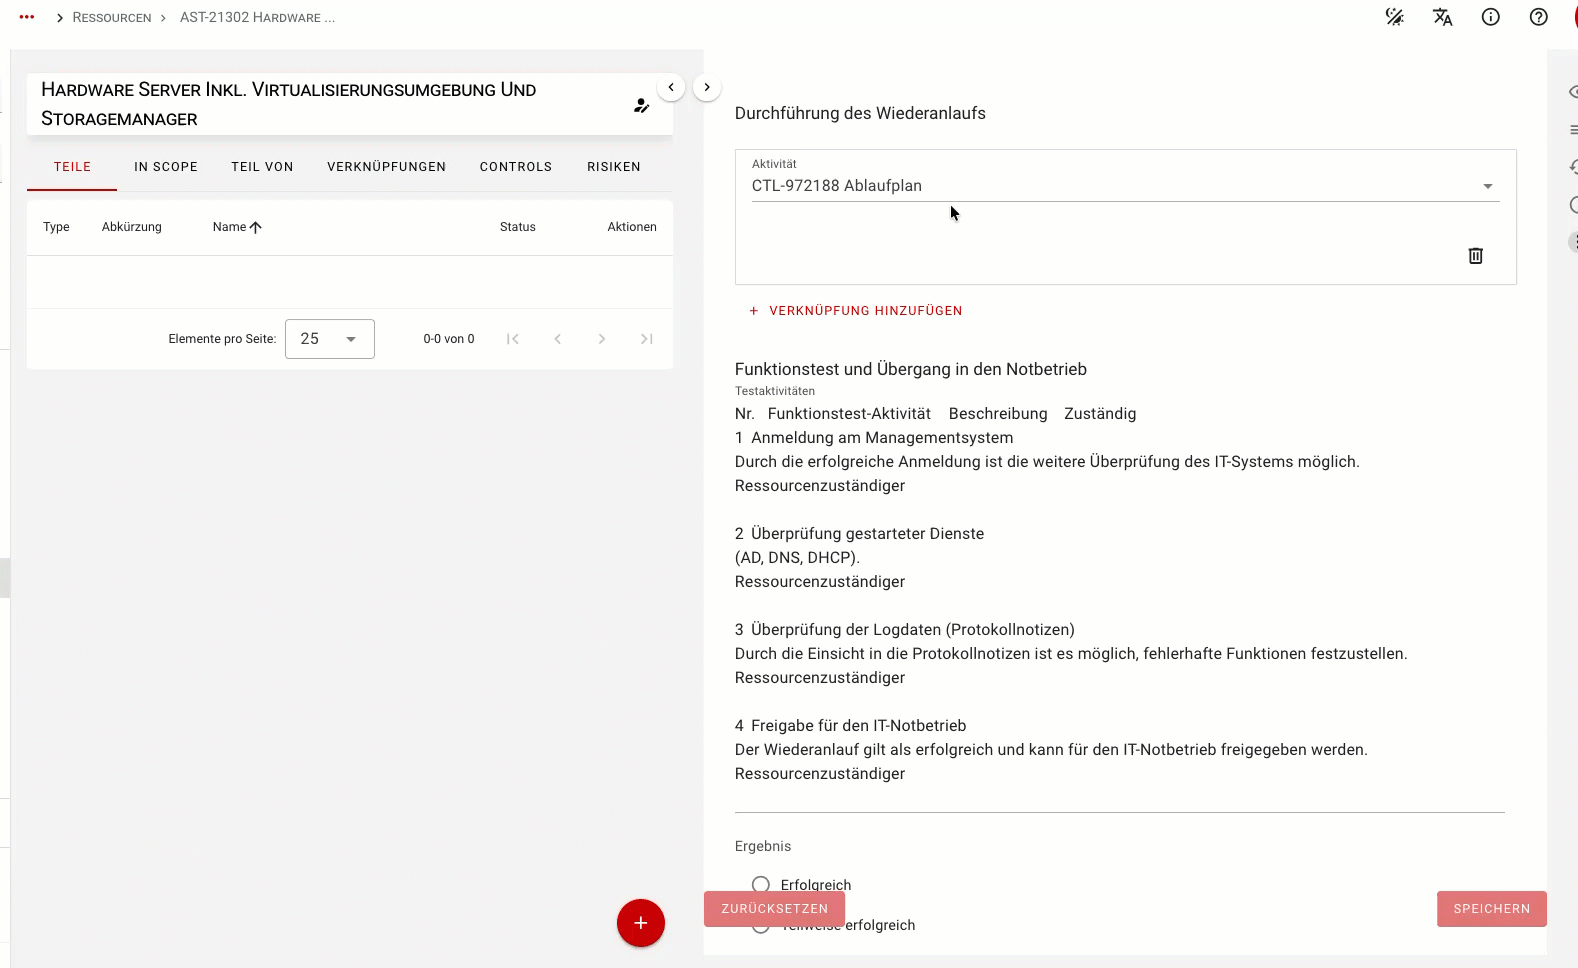
Task: Edit the hardware server title via pencil icon
Action: (641, 105)
